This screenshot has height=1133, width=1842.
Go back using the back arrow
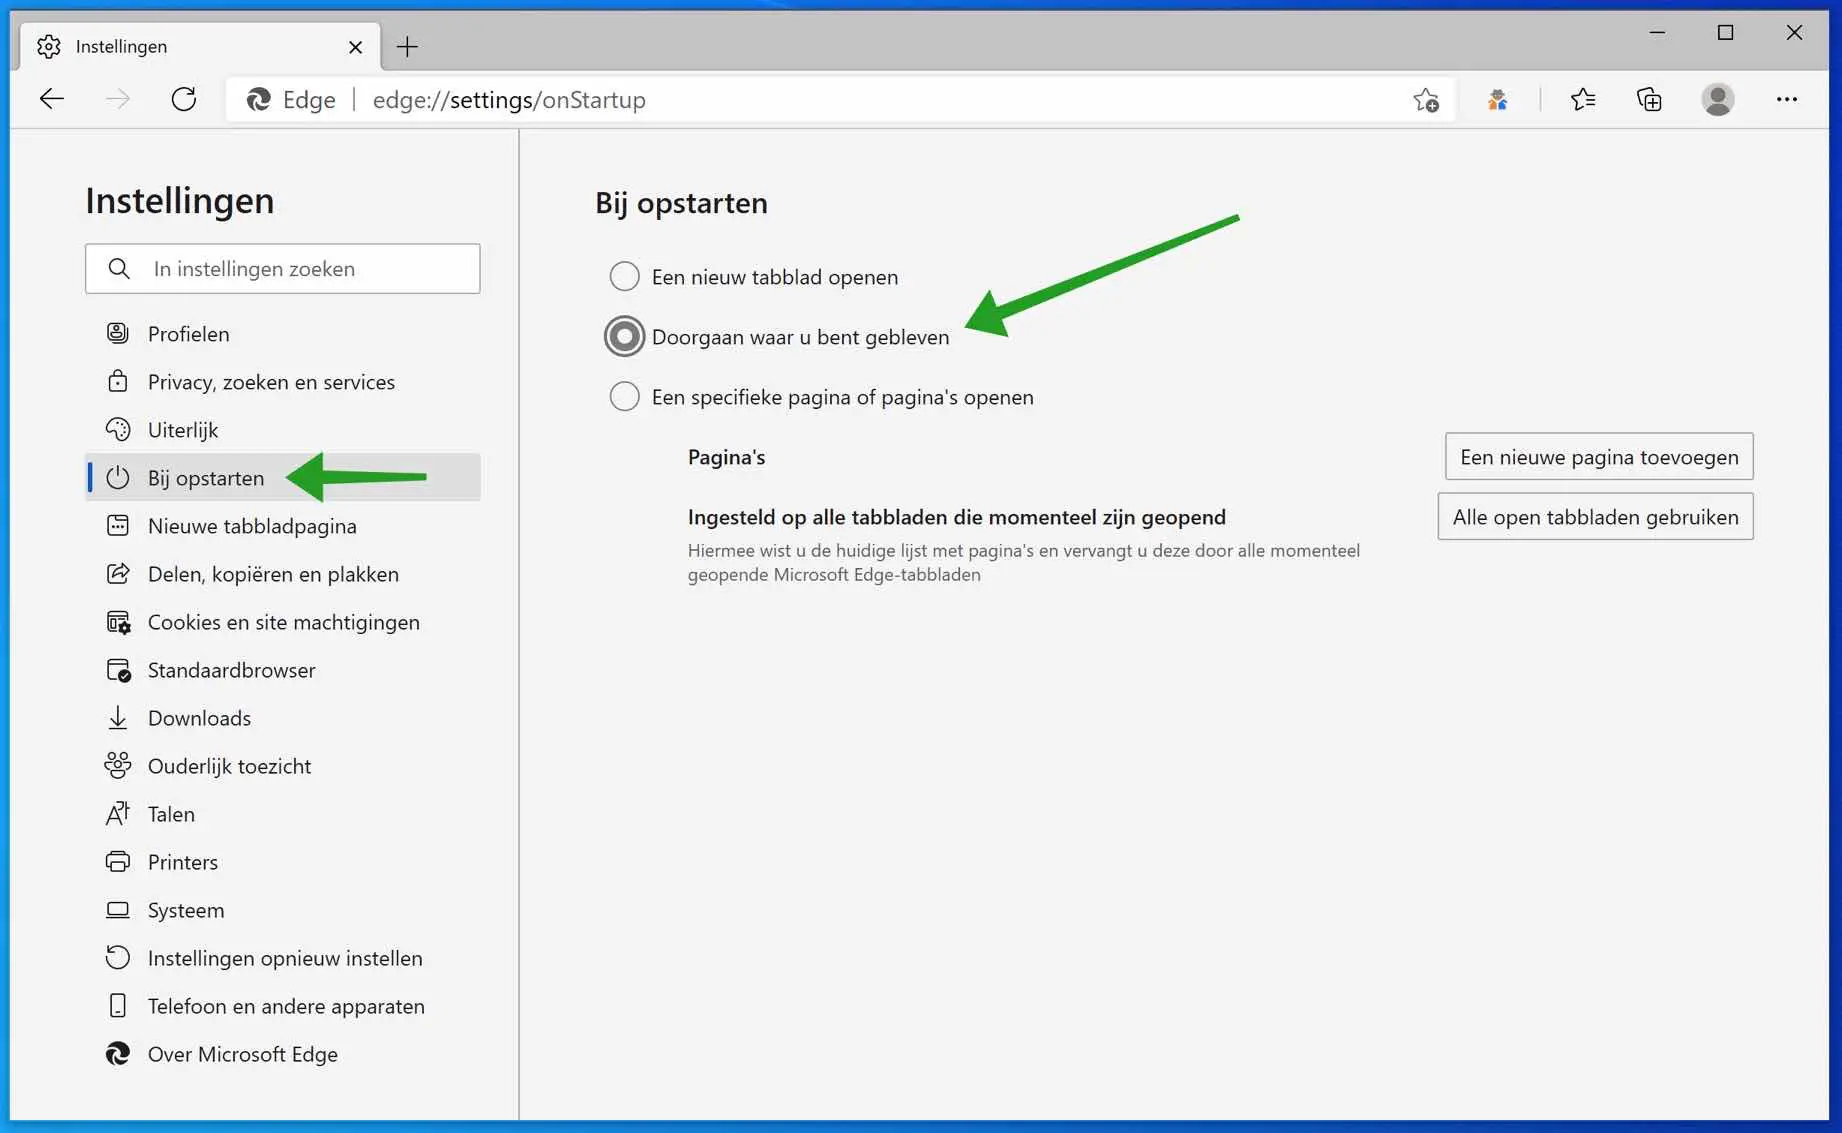point(52,99)
